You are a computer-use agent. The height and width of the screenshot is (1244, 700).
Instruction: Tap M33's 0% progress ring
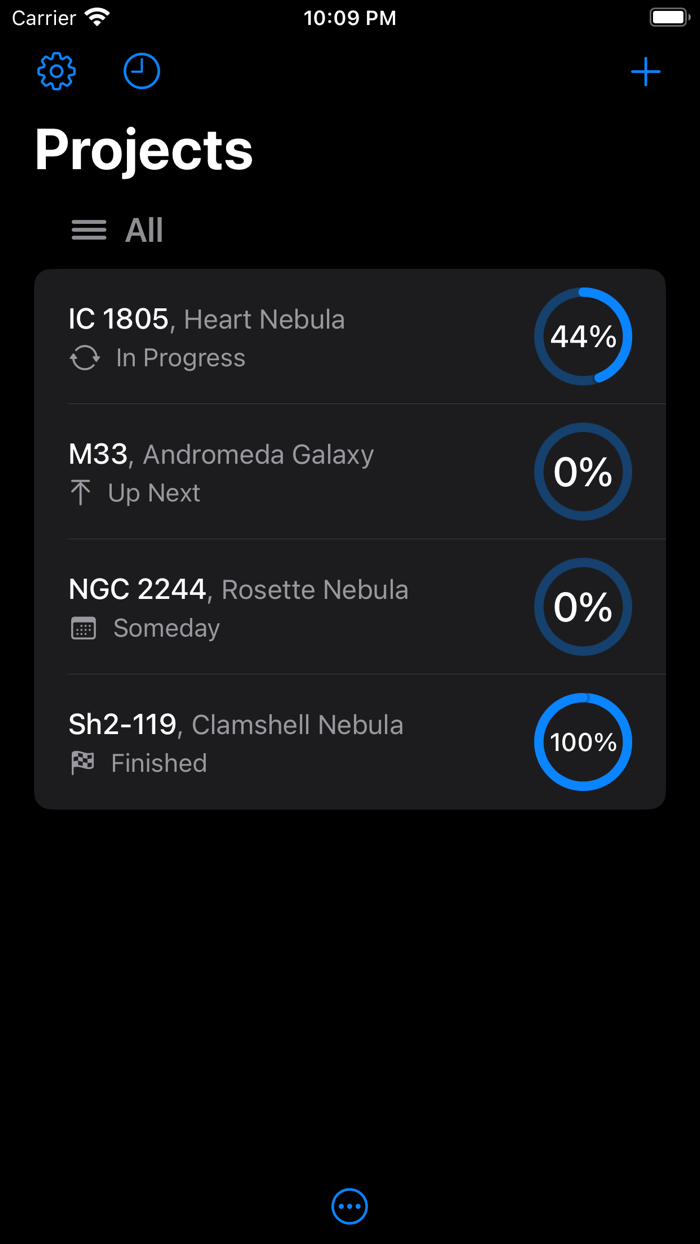point(583,472)
